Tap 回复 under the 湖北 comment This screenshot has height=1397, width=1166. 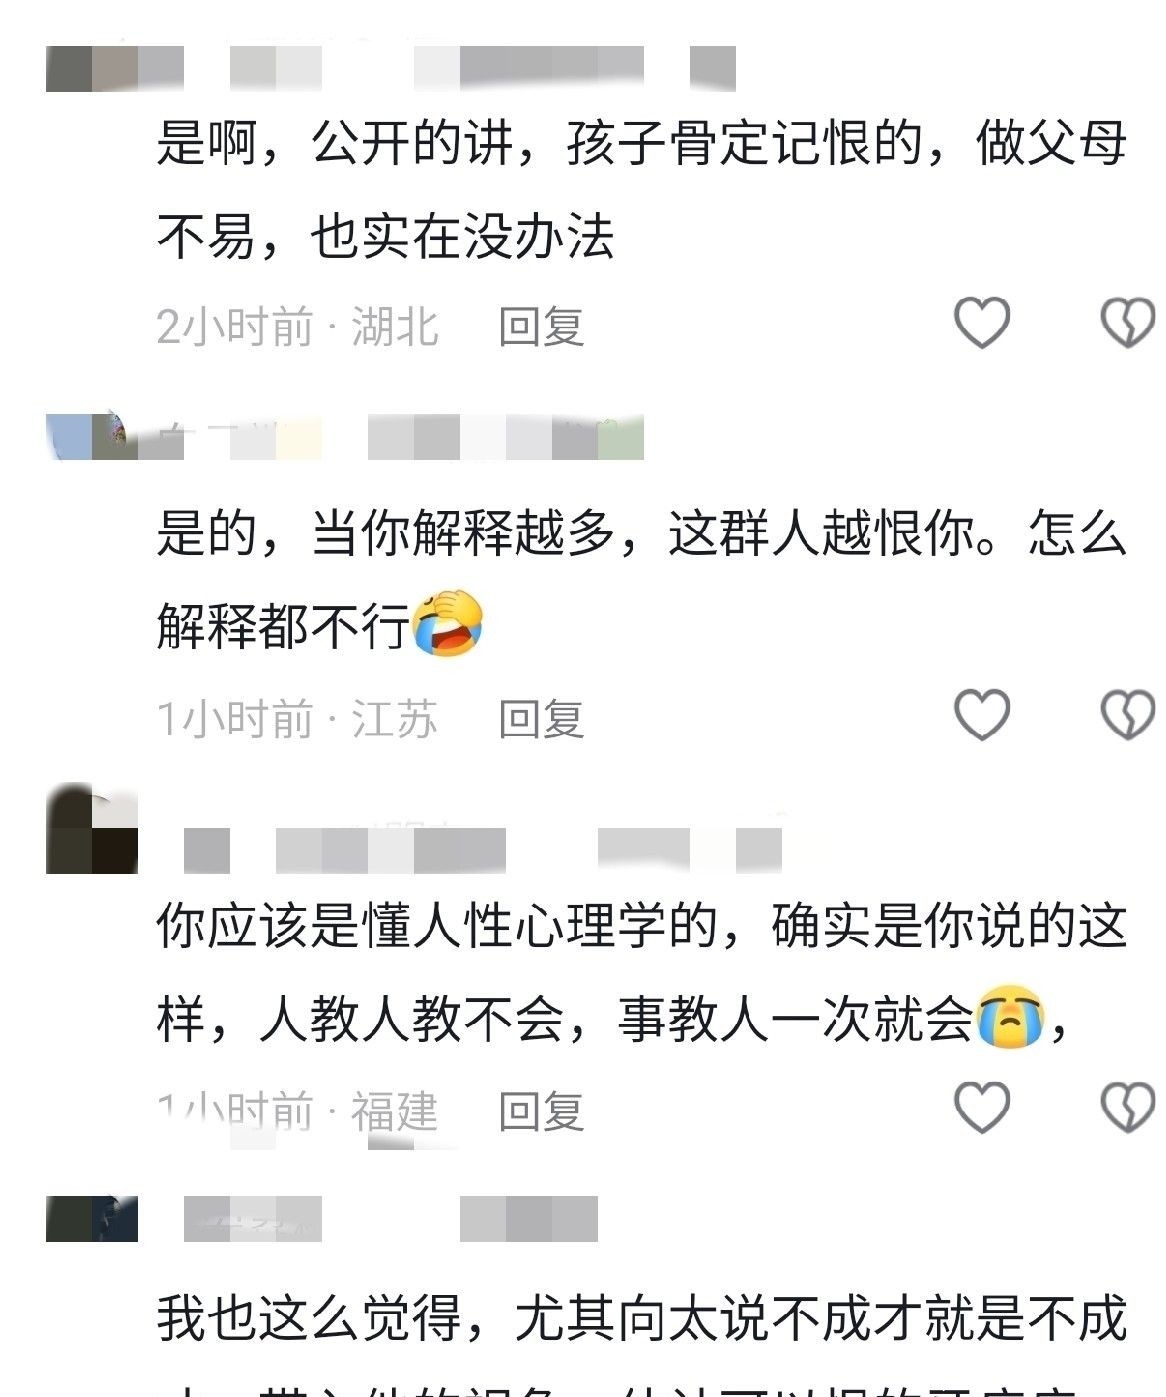click(541, 327)
